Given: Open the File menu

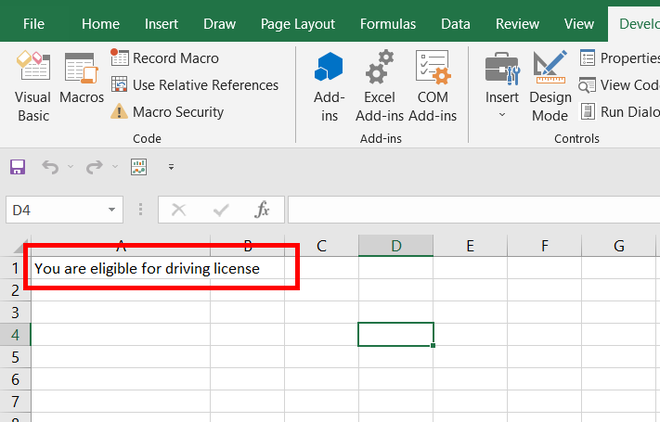Looking at the screenshot, I should 33,23.
